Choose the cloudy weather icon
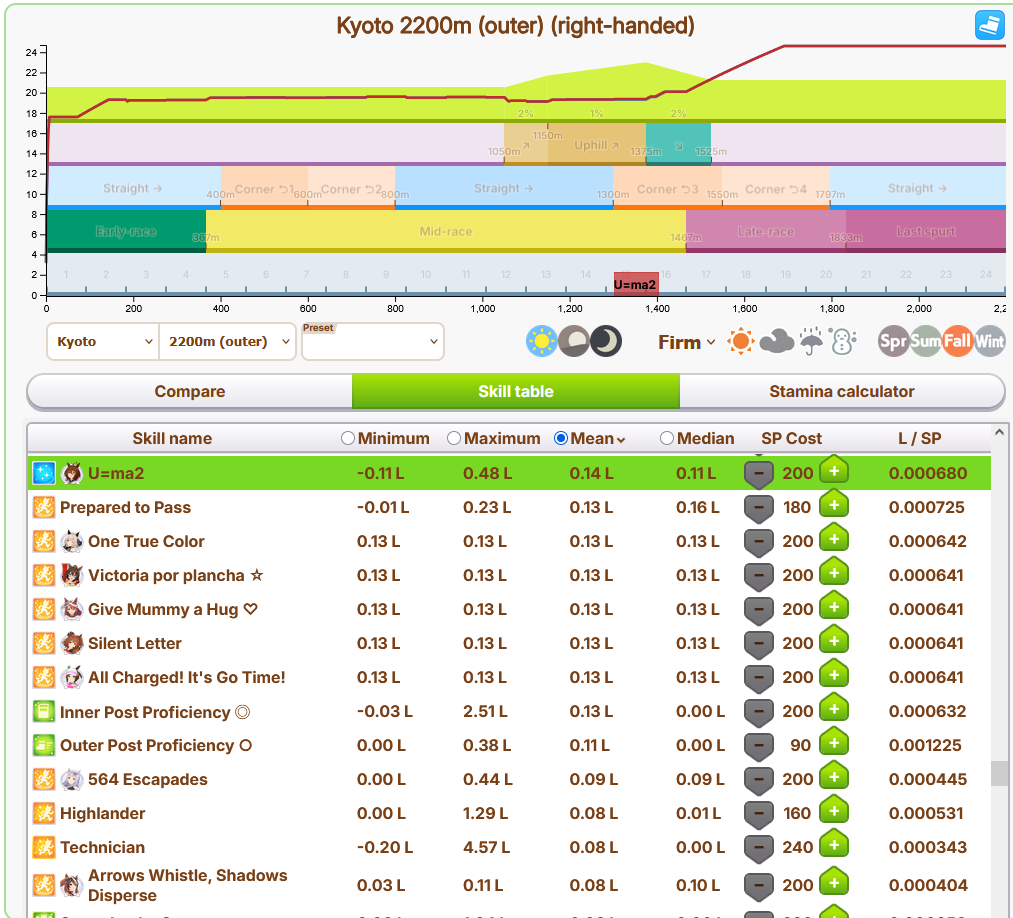The width and height of the screenshot is (1013, 918). 776,341
